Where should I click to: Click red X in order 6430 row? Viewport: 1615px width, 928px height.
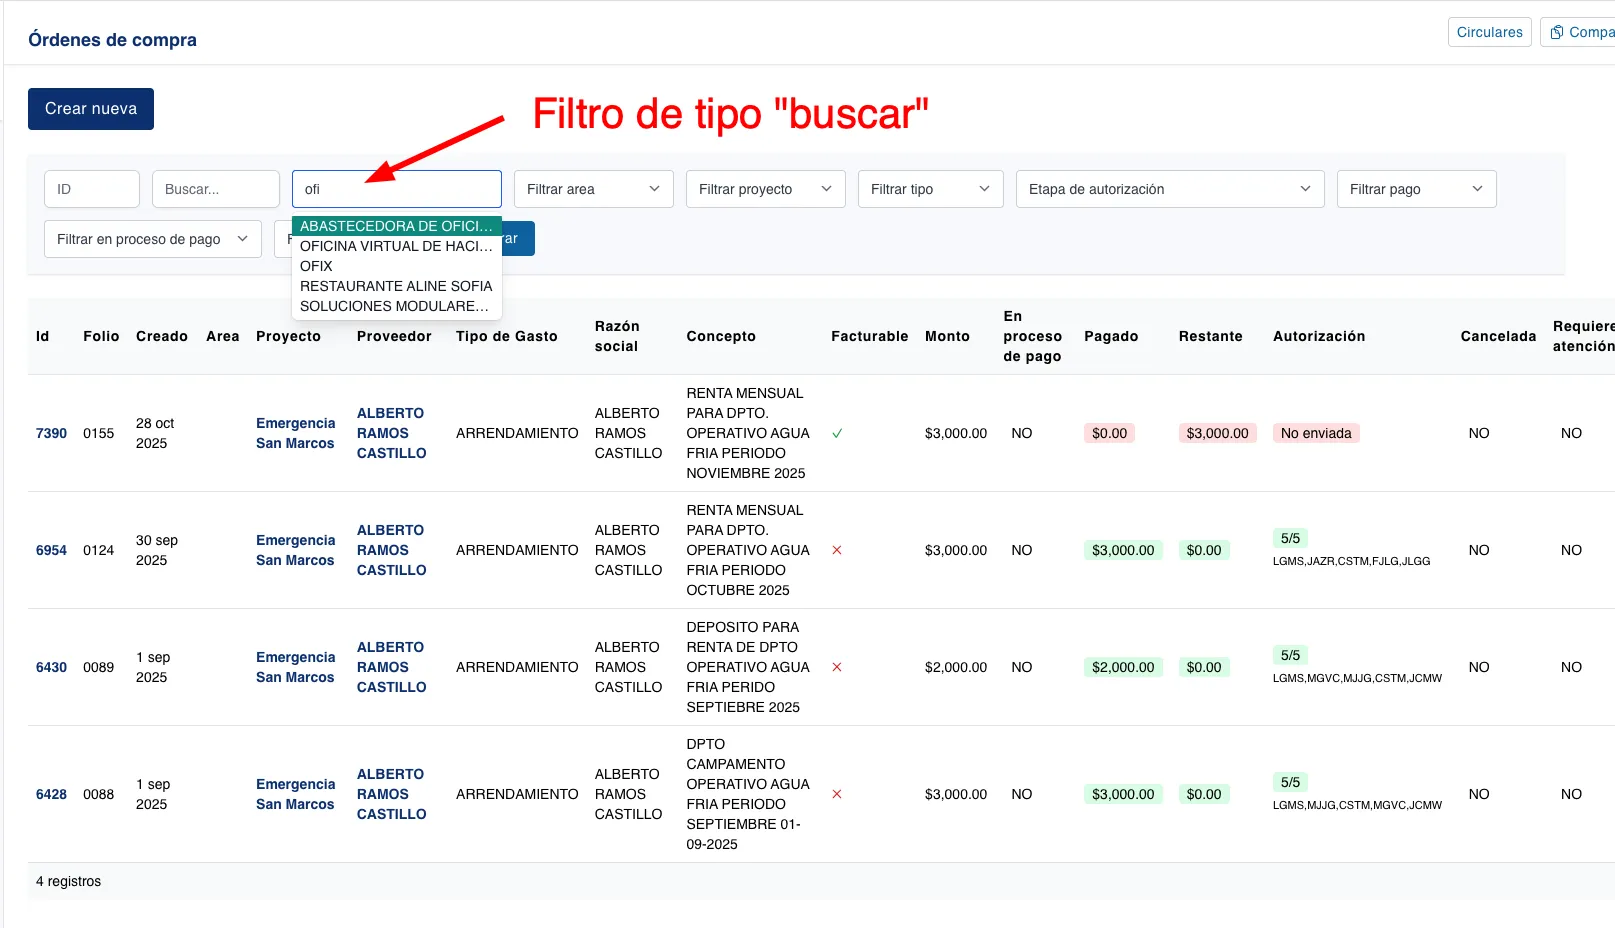[x=837, y=667]
